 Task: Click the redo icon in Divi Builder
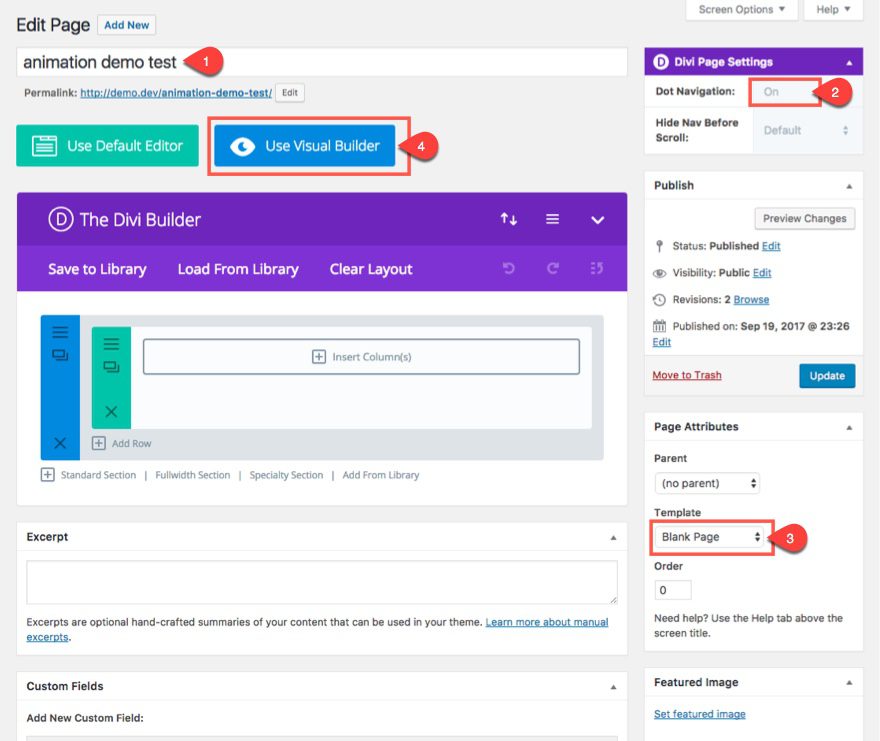552,269
